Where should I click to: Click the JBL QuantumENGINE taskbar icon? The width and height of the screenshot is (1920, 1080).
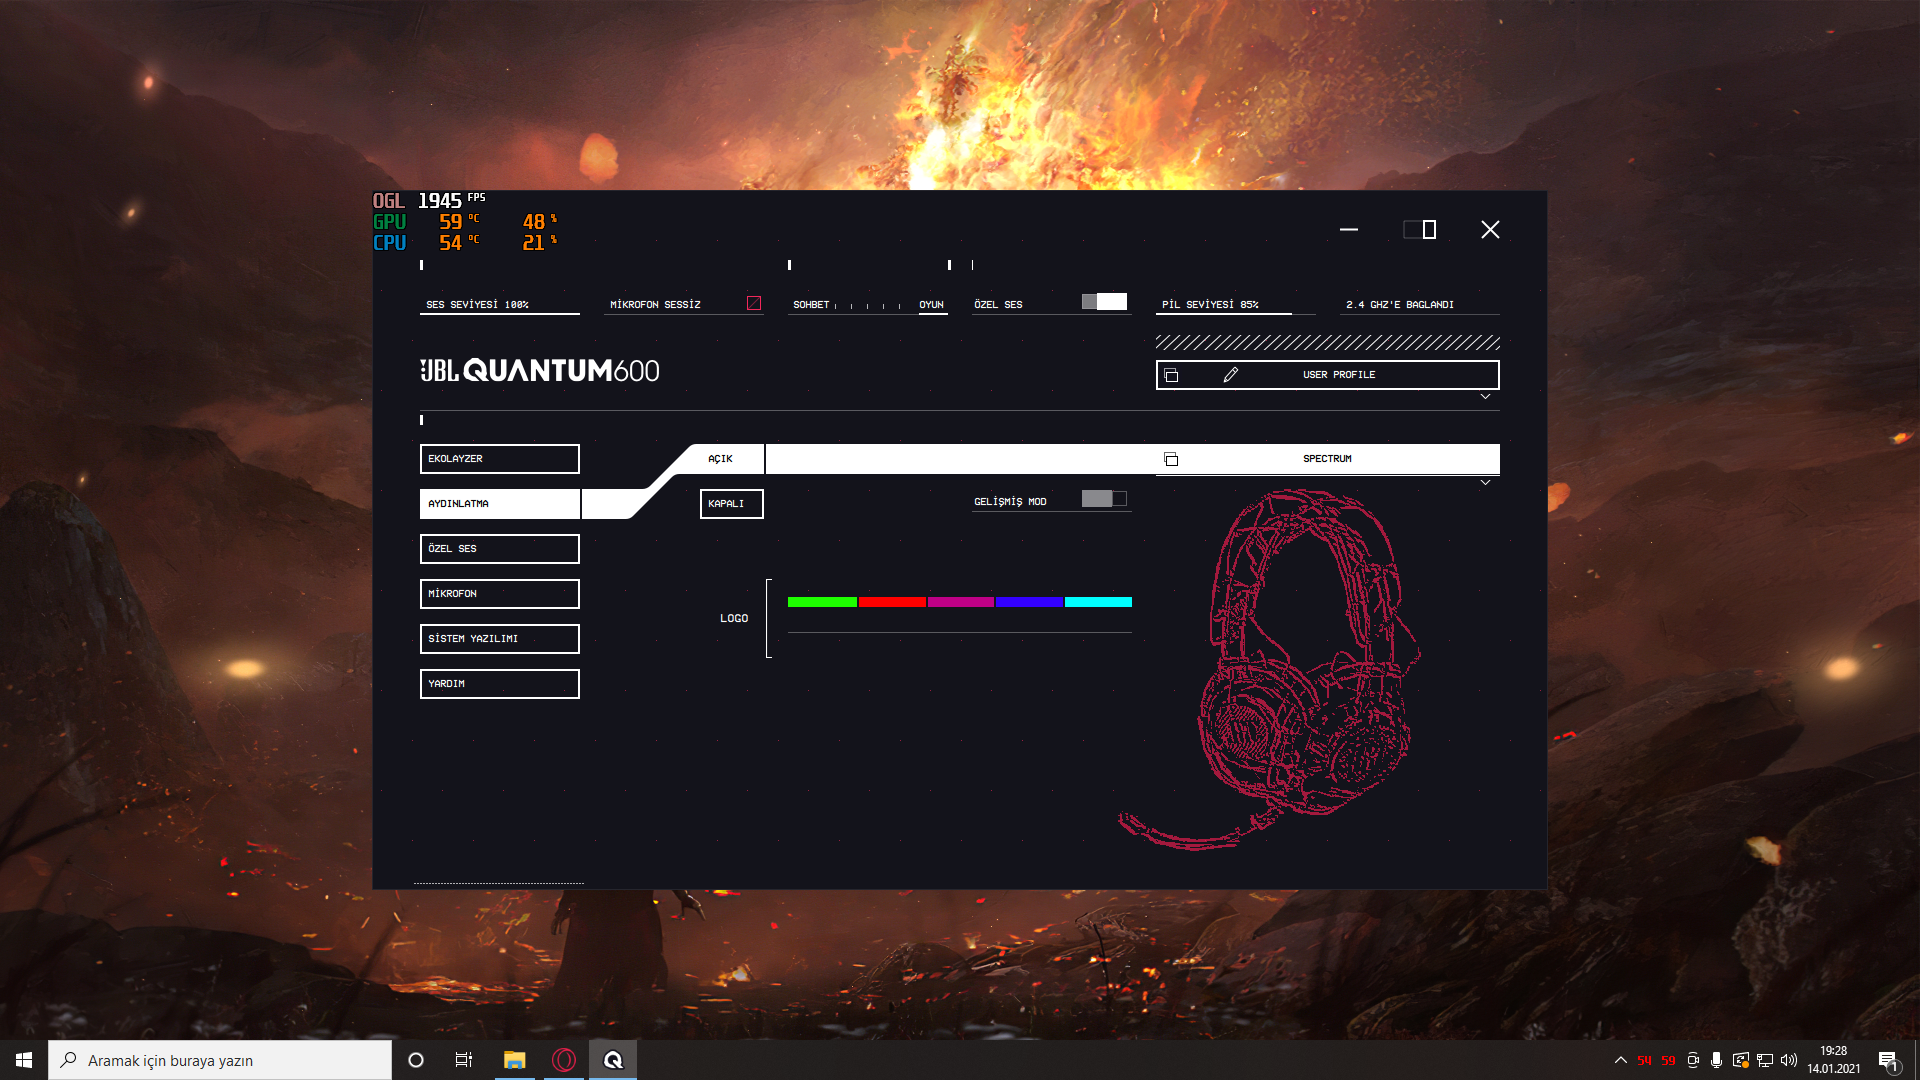pos(613,1060)
